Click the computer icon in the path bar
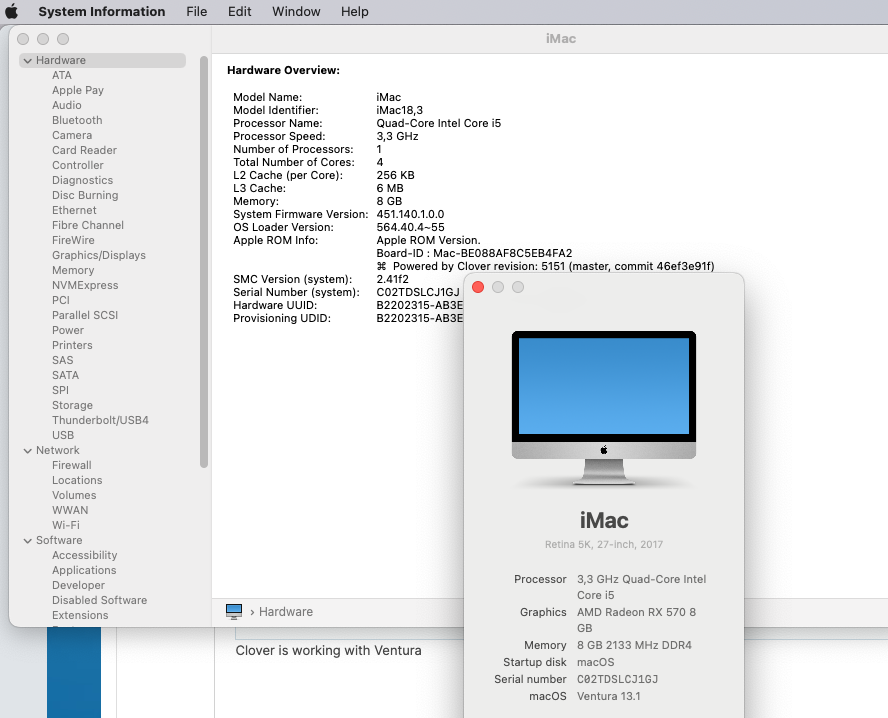Screen dimensions: 888x718 [234, 612]
